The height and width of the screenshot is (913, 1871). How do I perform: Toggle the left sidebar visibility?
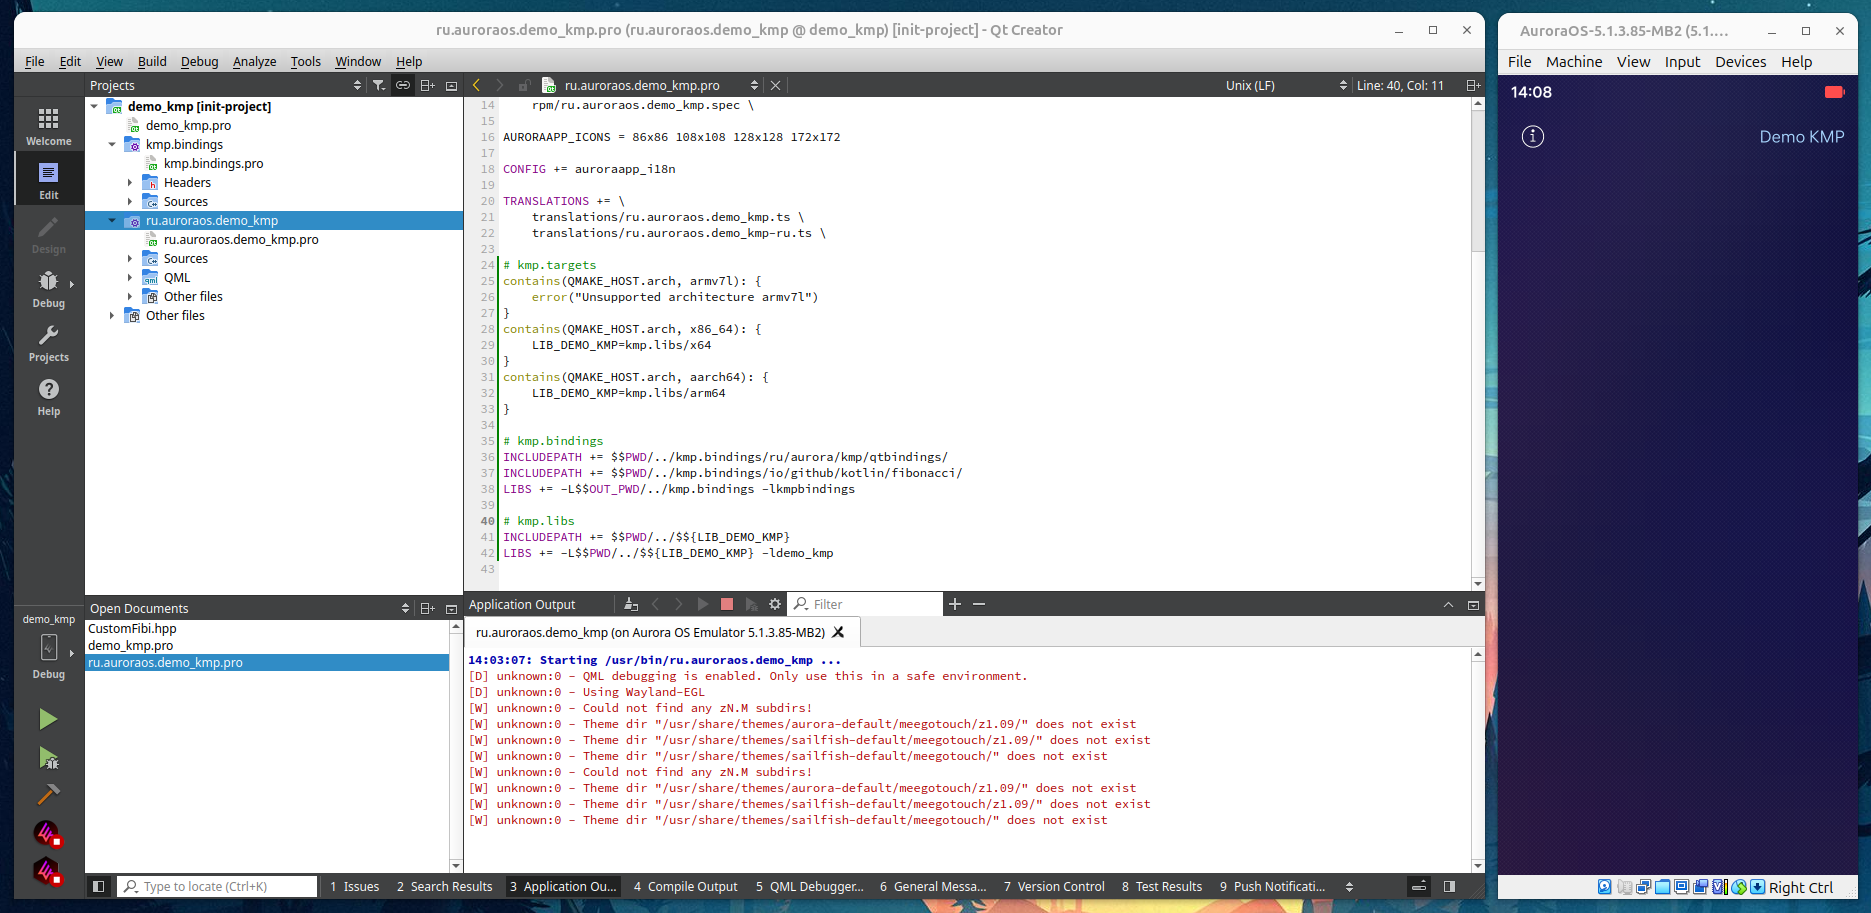tap(98, 886)
